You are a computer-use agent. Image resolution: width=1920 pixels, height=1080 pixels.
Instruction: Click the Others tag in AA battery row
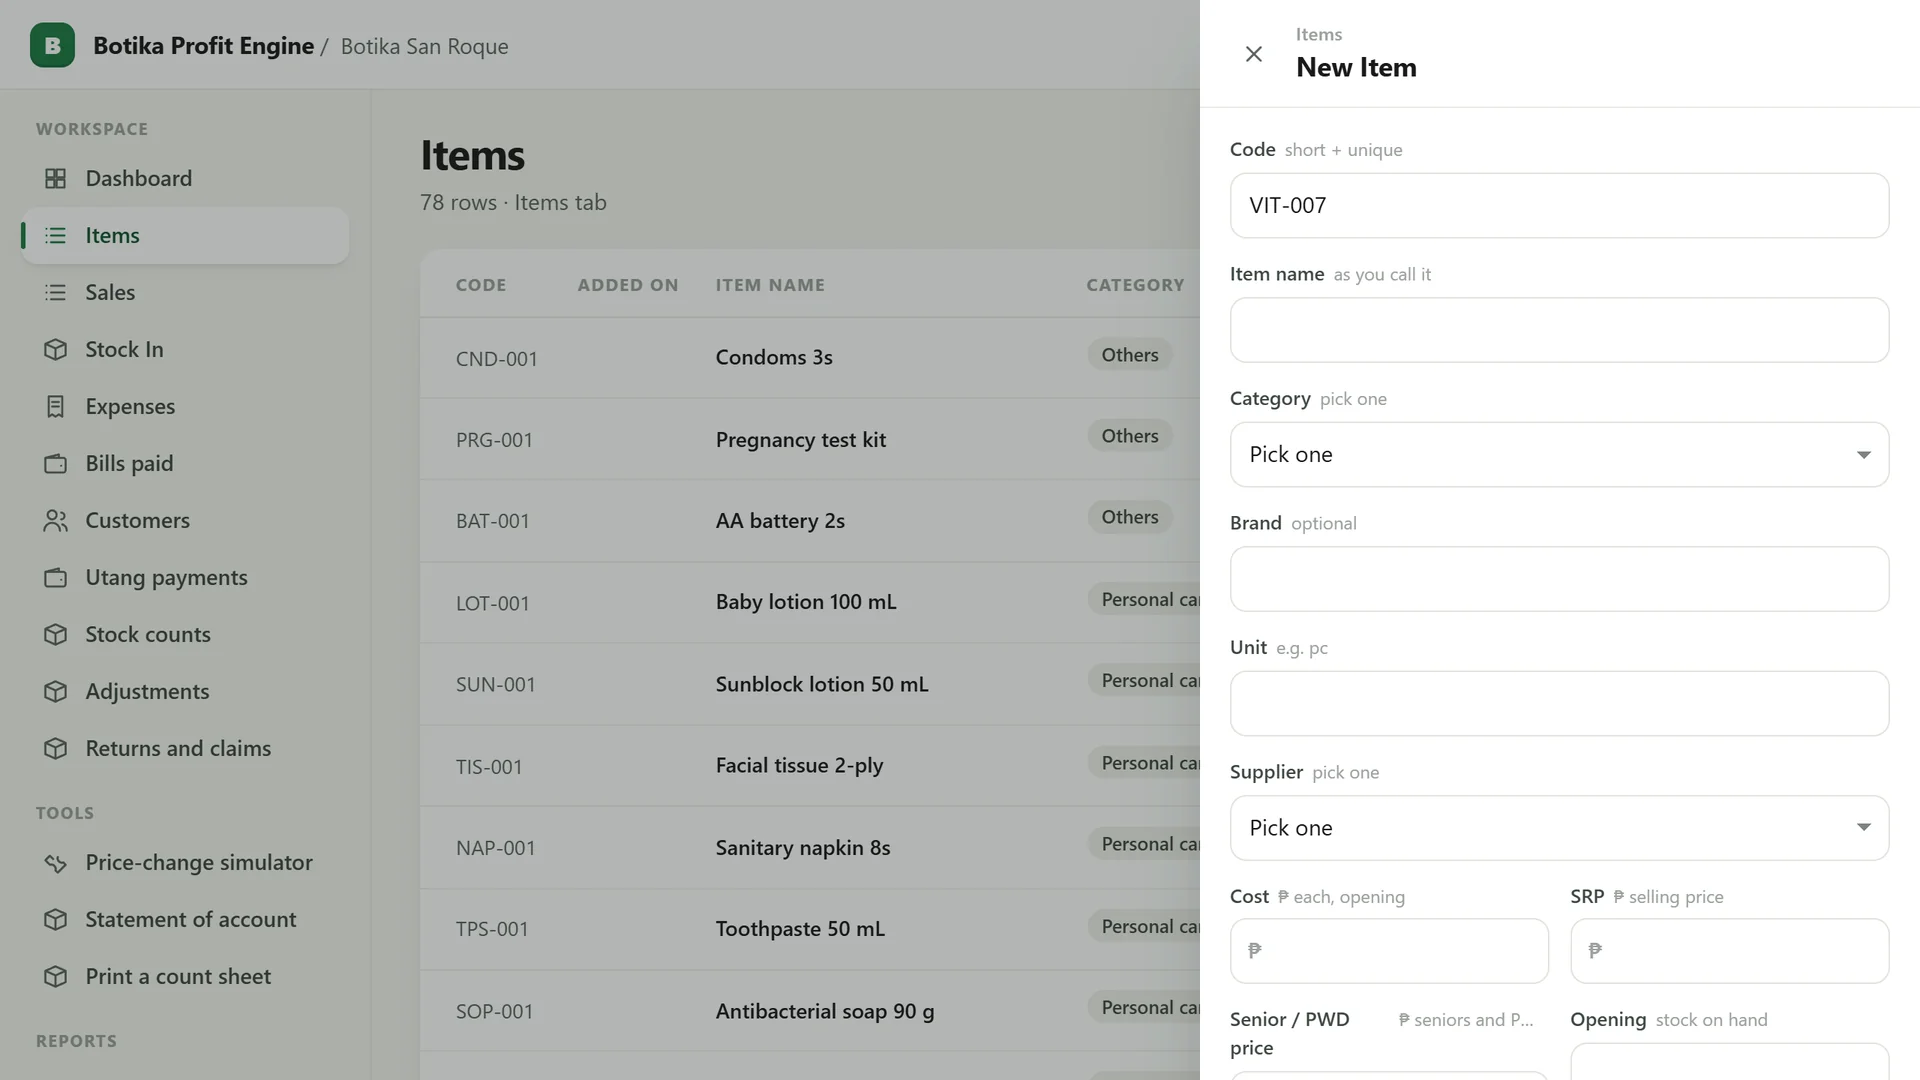click(x=1130, y=517)
